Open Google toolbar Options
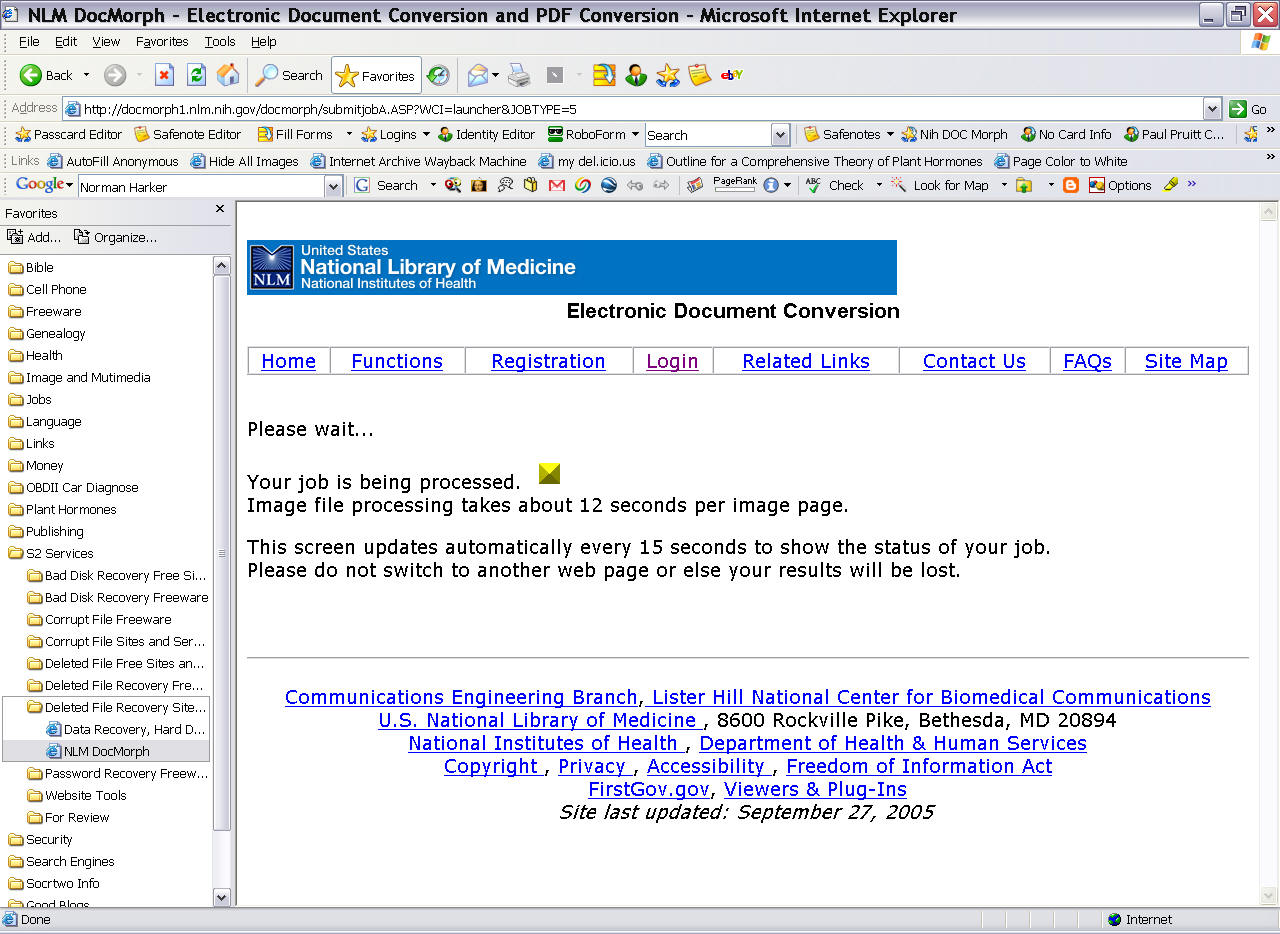The width and height of the screenshot is (1280, 934). (1119, 185)
